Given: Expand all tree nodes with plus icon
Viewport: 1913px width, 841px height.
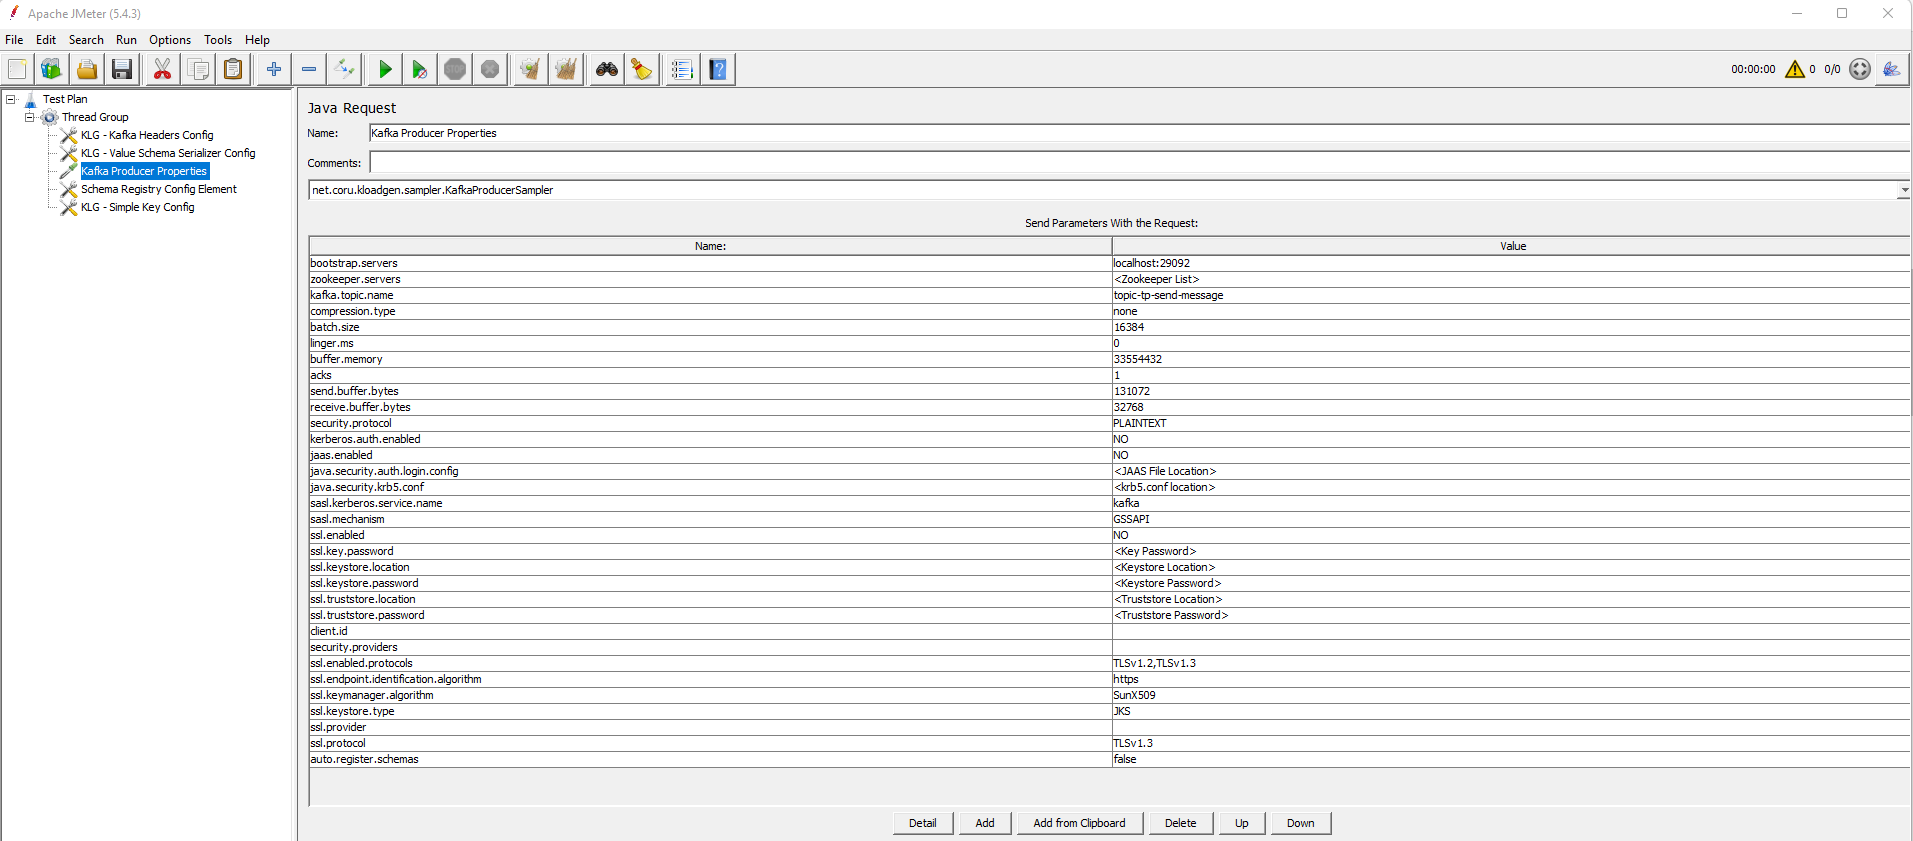Looking at the screenshot, I should [273, 69].
